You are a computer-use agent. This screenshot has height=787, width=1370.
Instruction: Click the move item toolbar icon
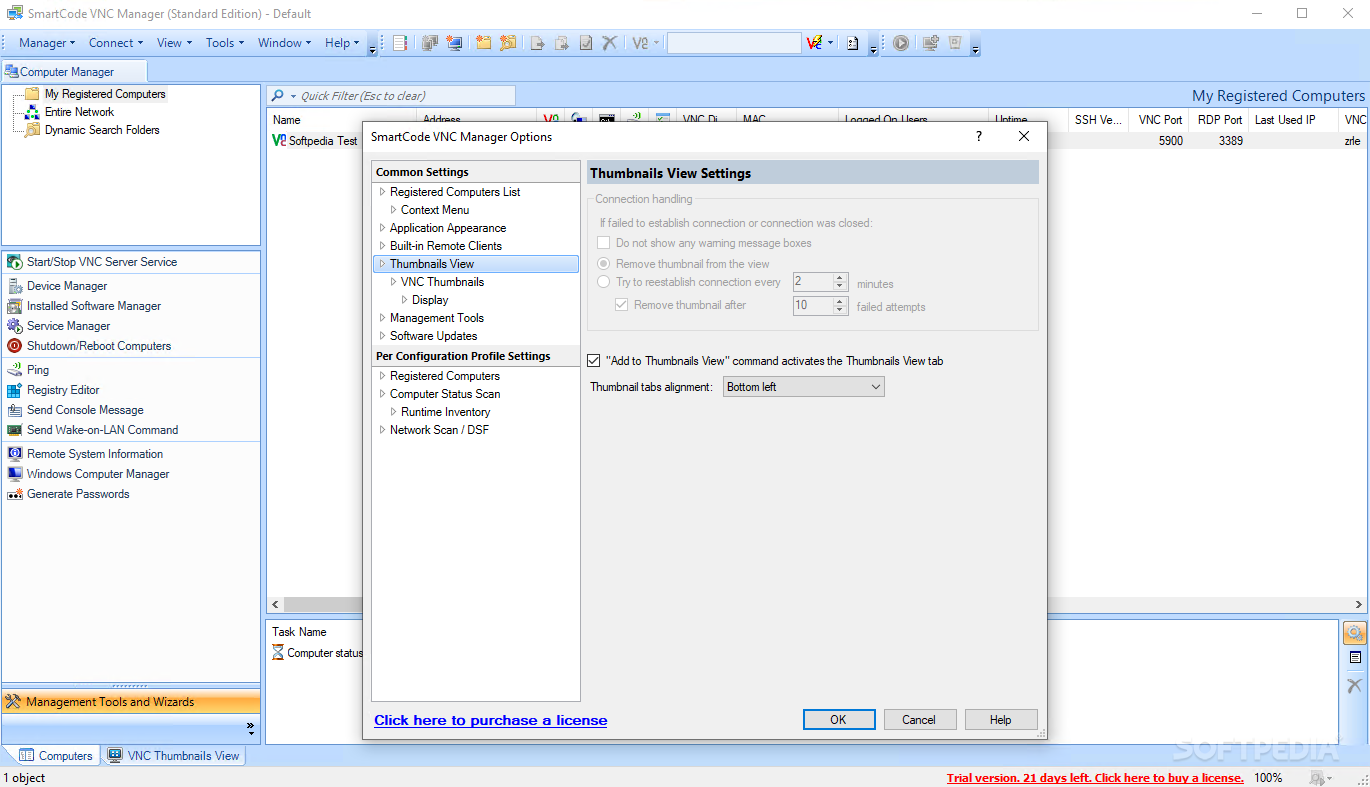538,43
